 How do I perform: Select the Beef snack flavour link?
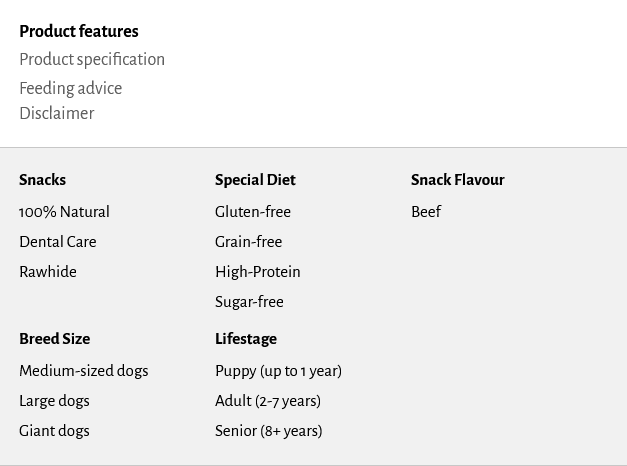[426, 212]
